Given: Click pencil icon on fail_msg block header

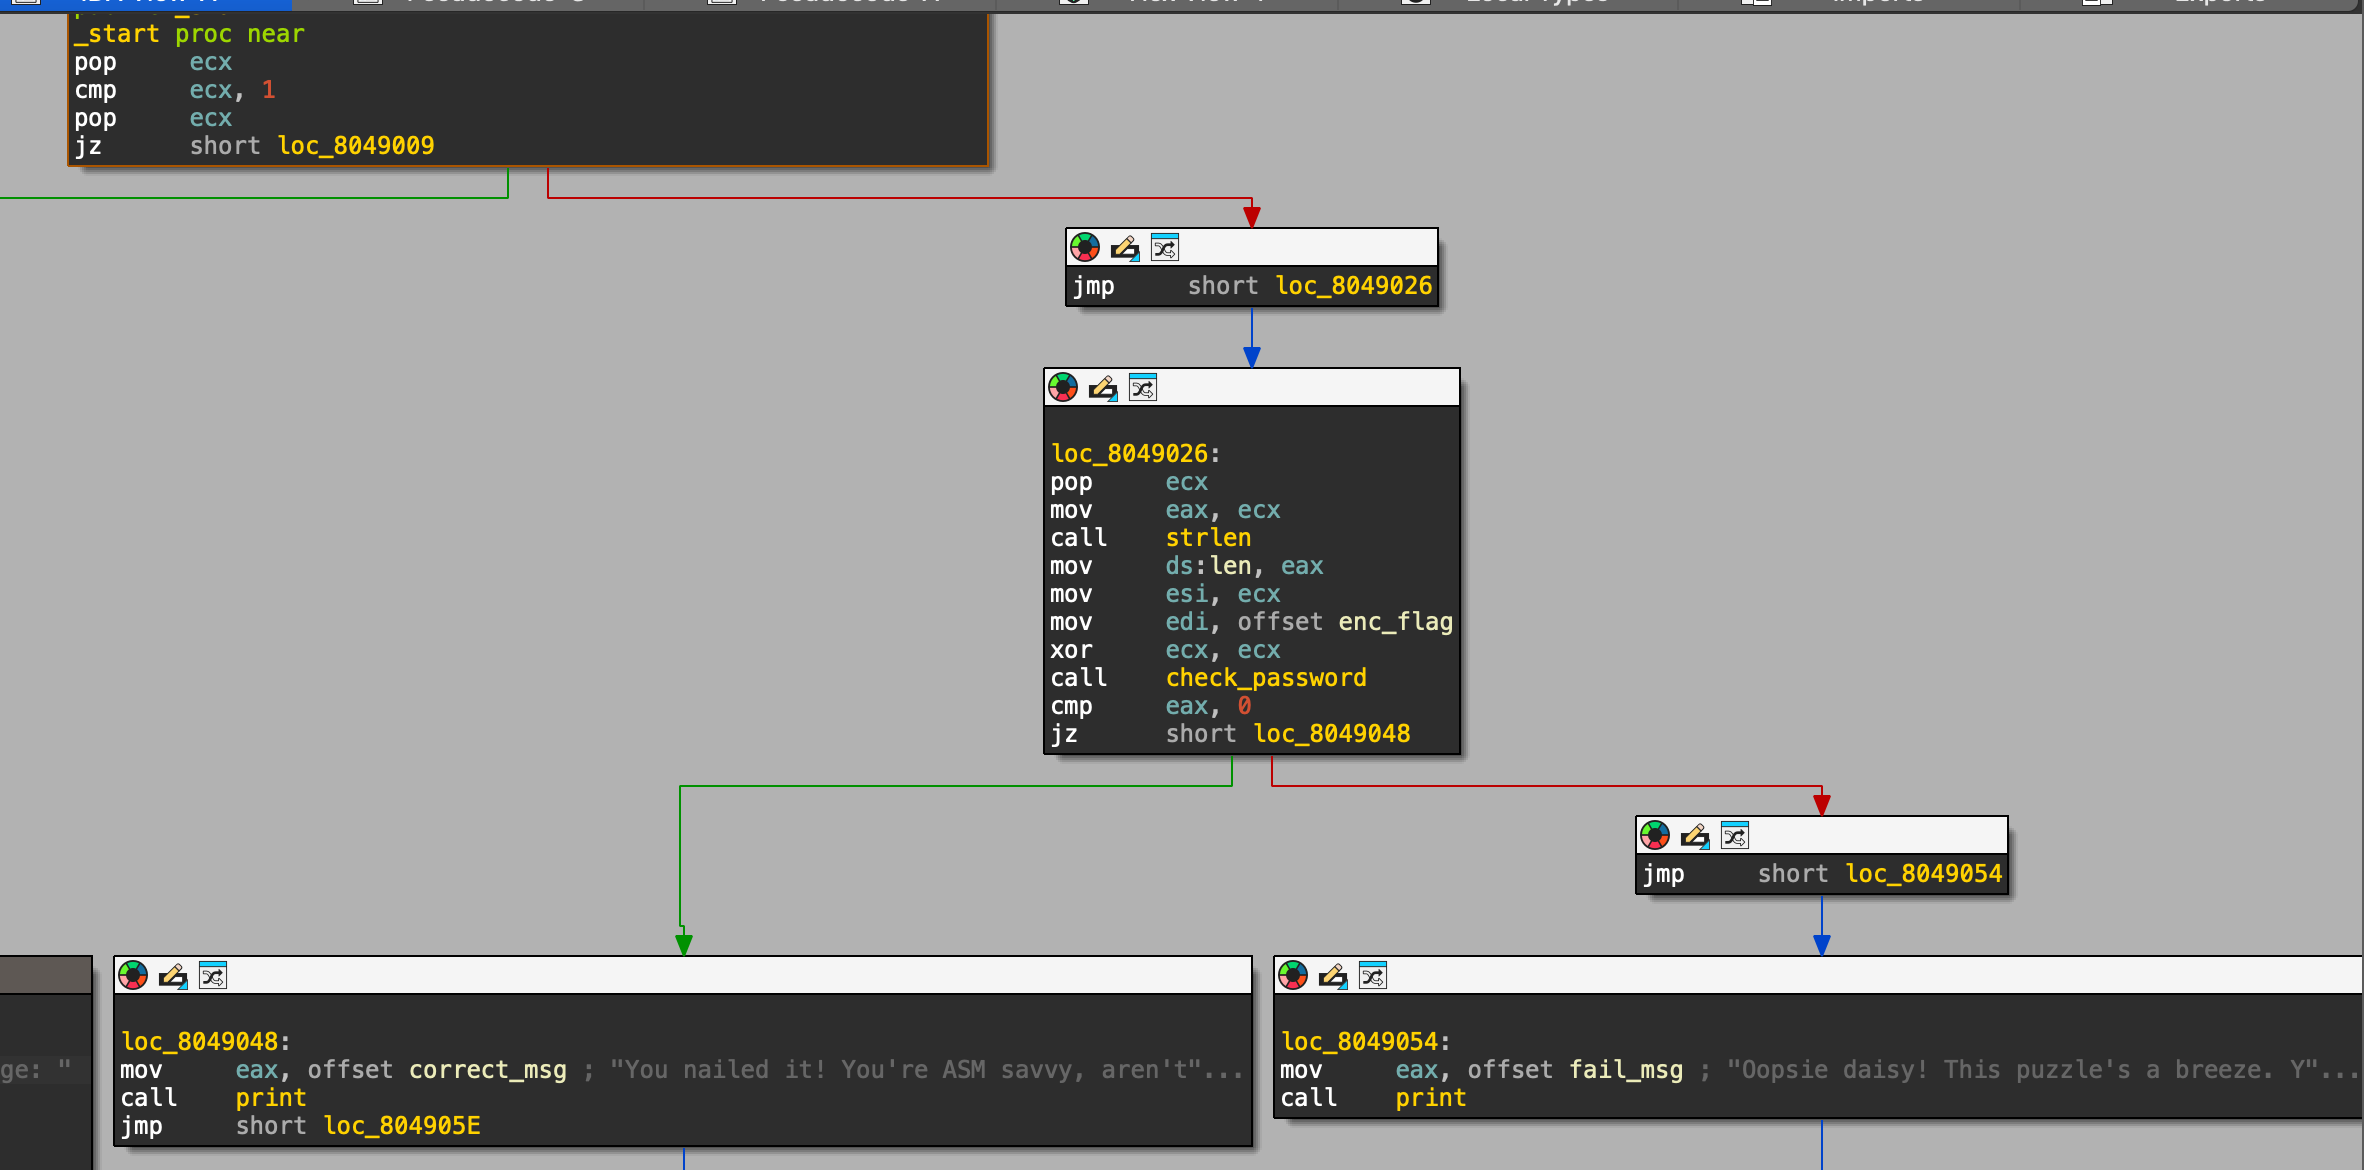Looking at the screenshot, I should [1333, 975].
